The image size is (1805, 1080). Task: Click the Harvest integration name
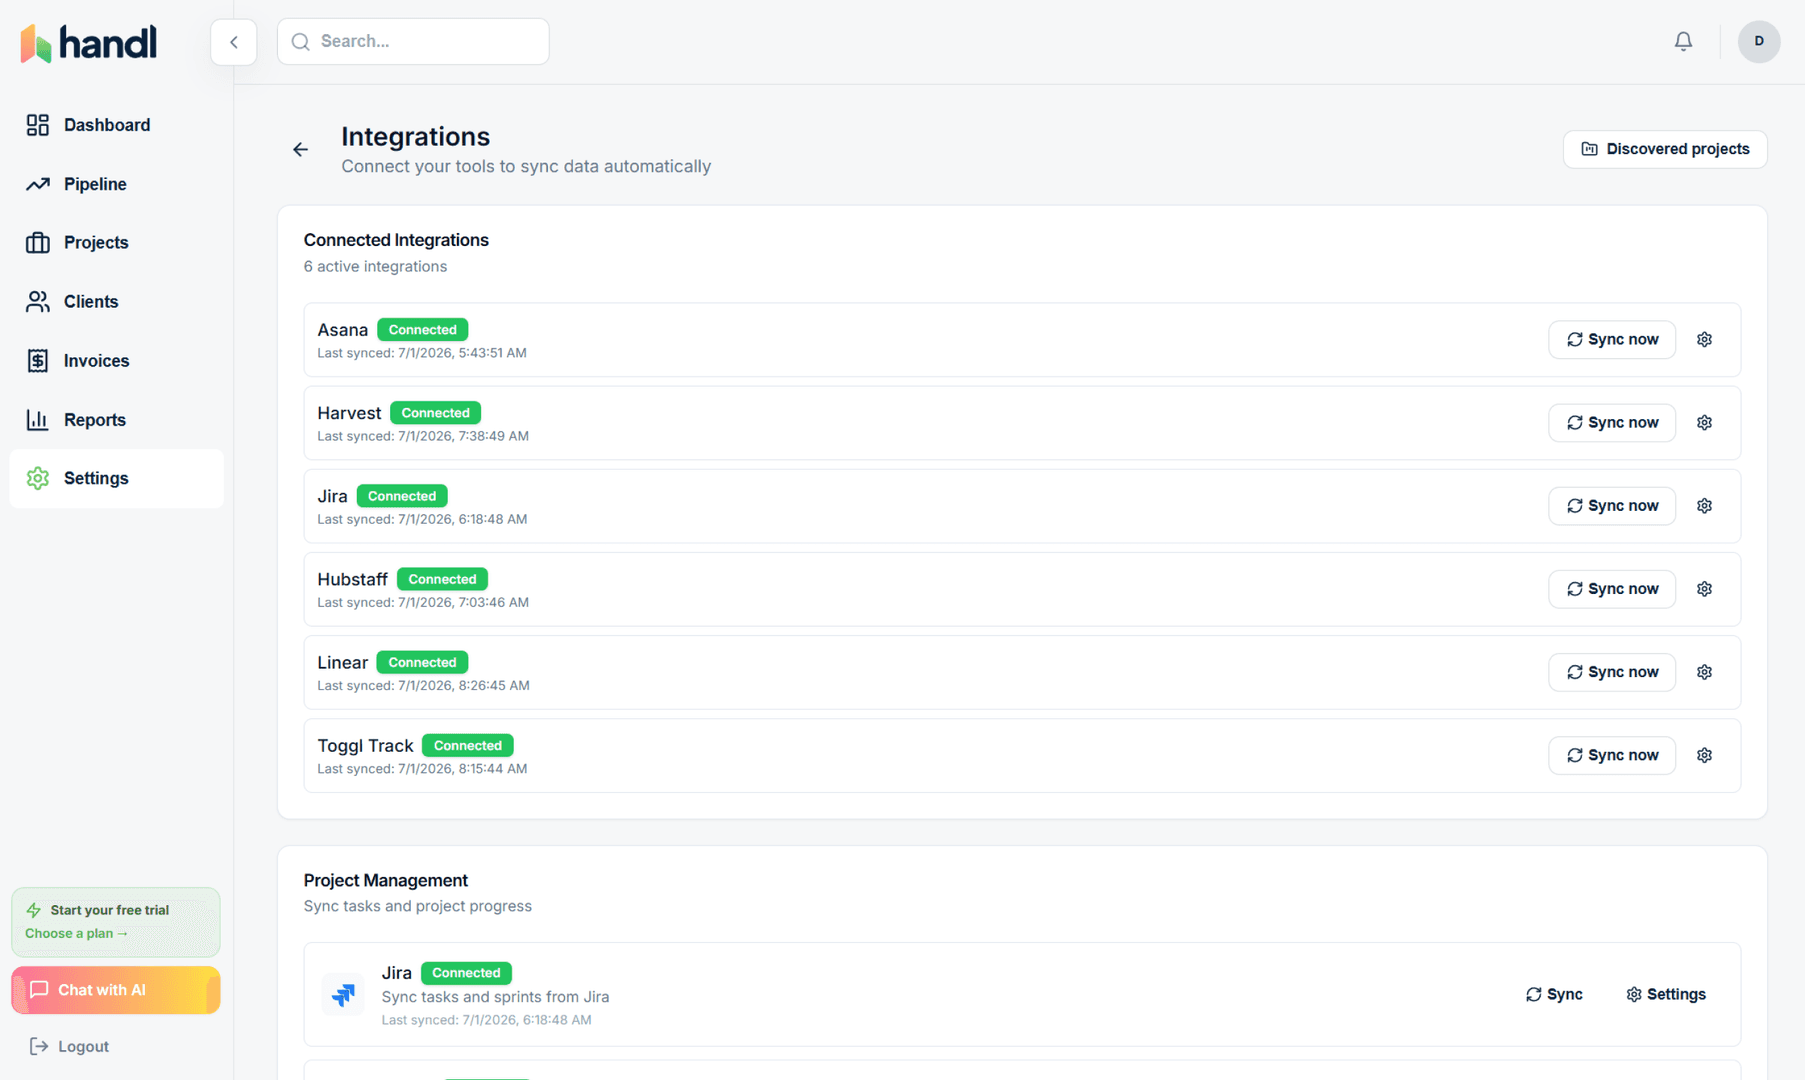(x=349, y=412)
